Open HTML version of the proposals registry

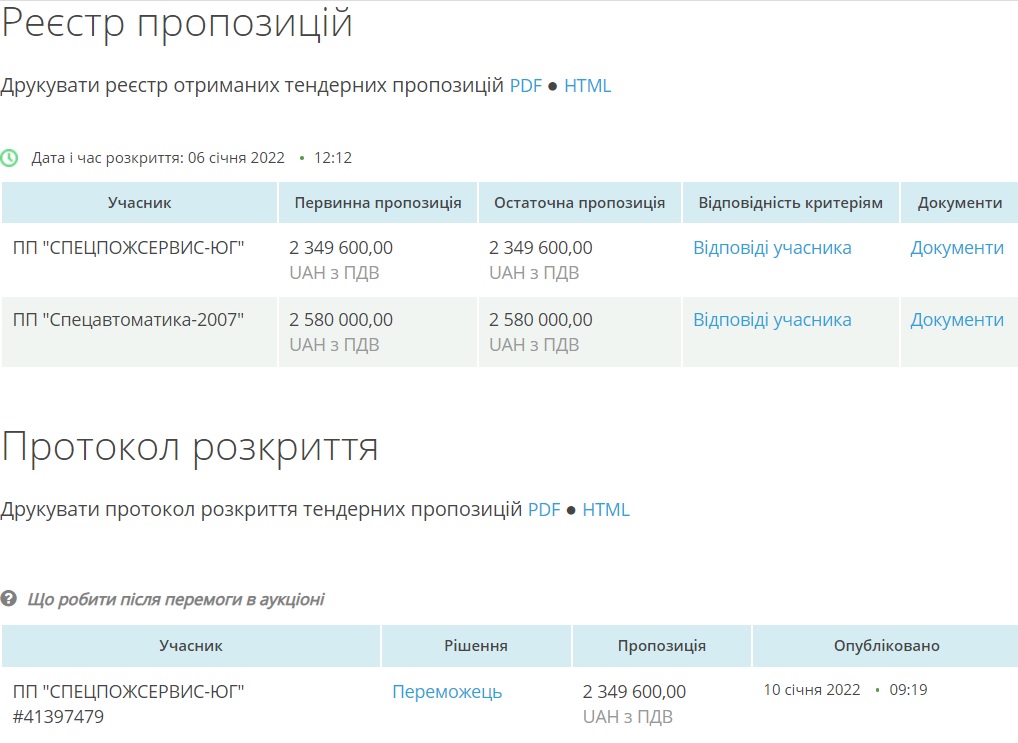click(x=587, y=86)
